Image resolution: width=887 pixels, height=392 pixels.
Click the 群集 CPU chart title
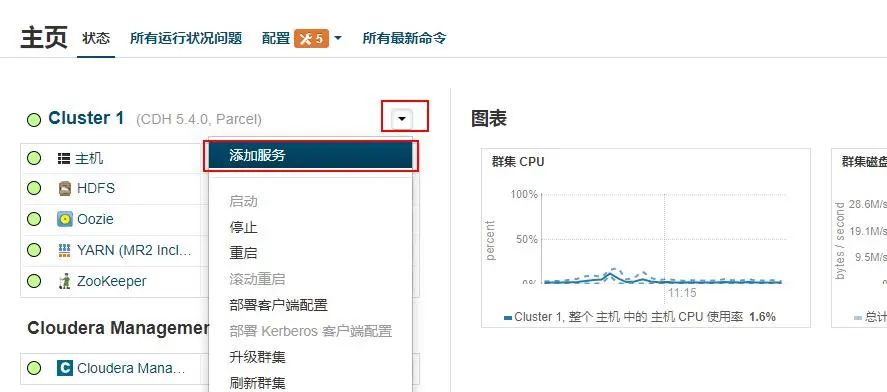(x=518, y=162)
